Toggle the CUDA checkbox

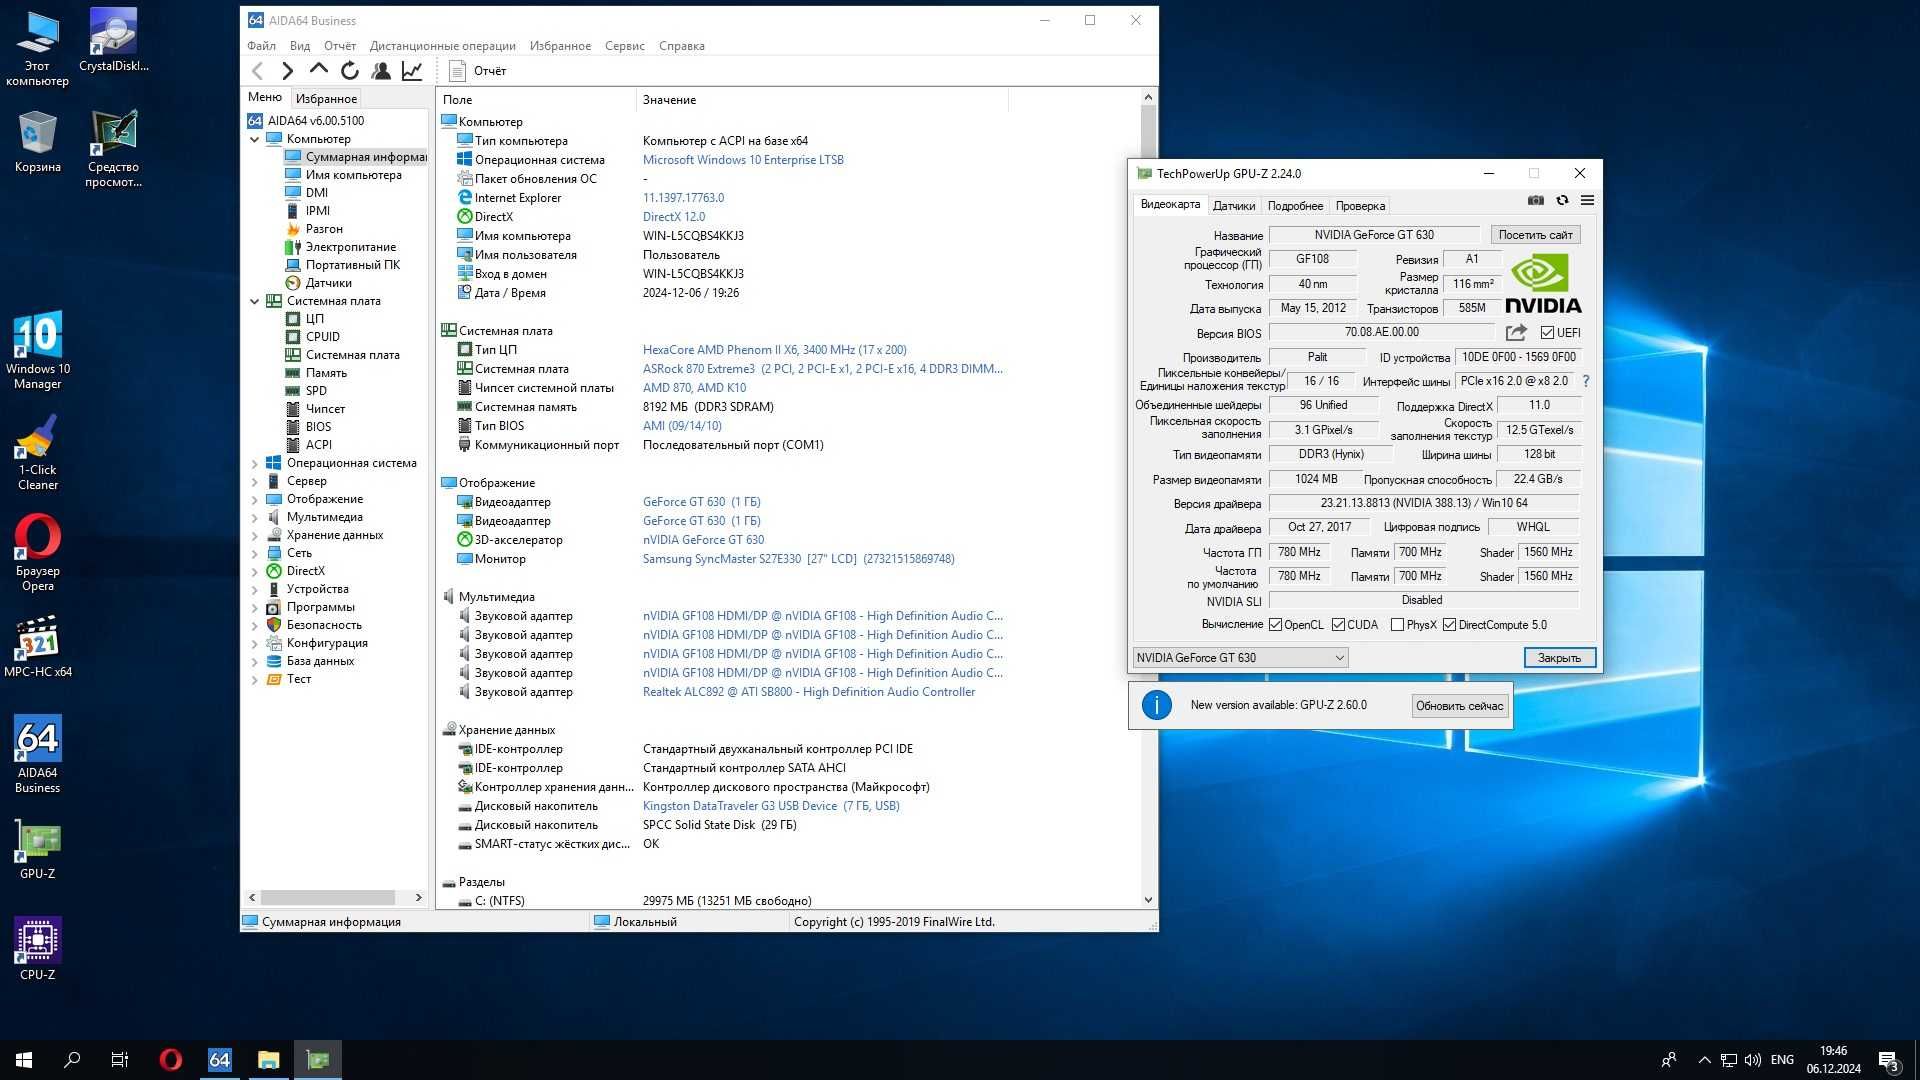pos(1338,625)
